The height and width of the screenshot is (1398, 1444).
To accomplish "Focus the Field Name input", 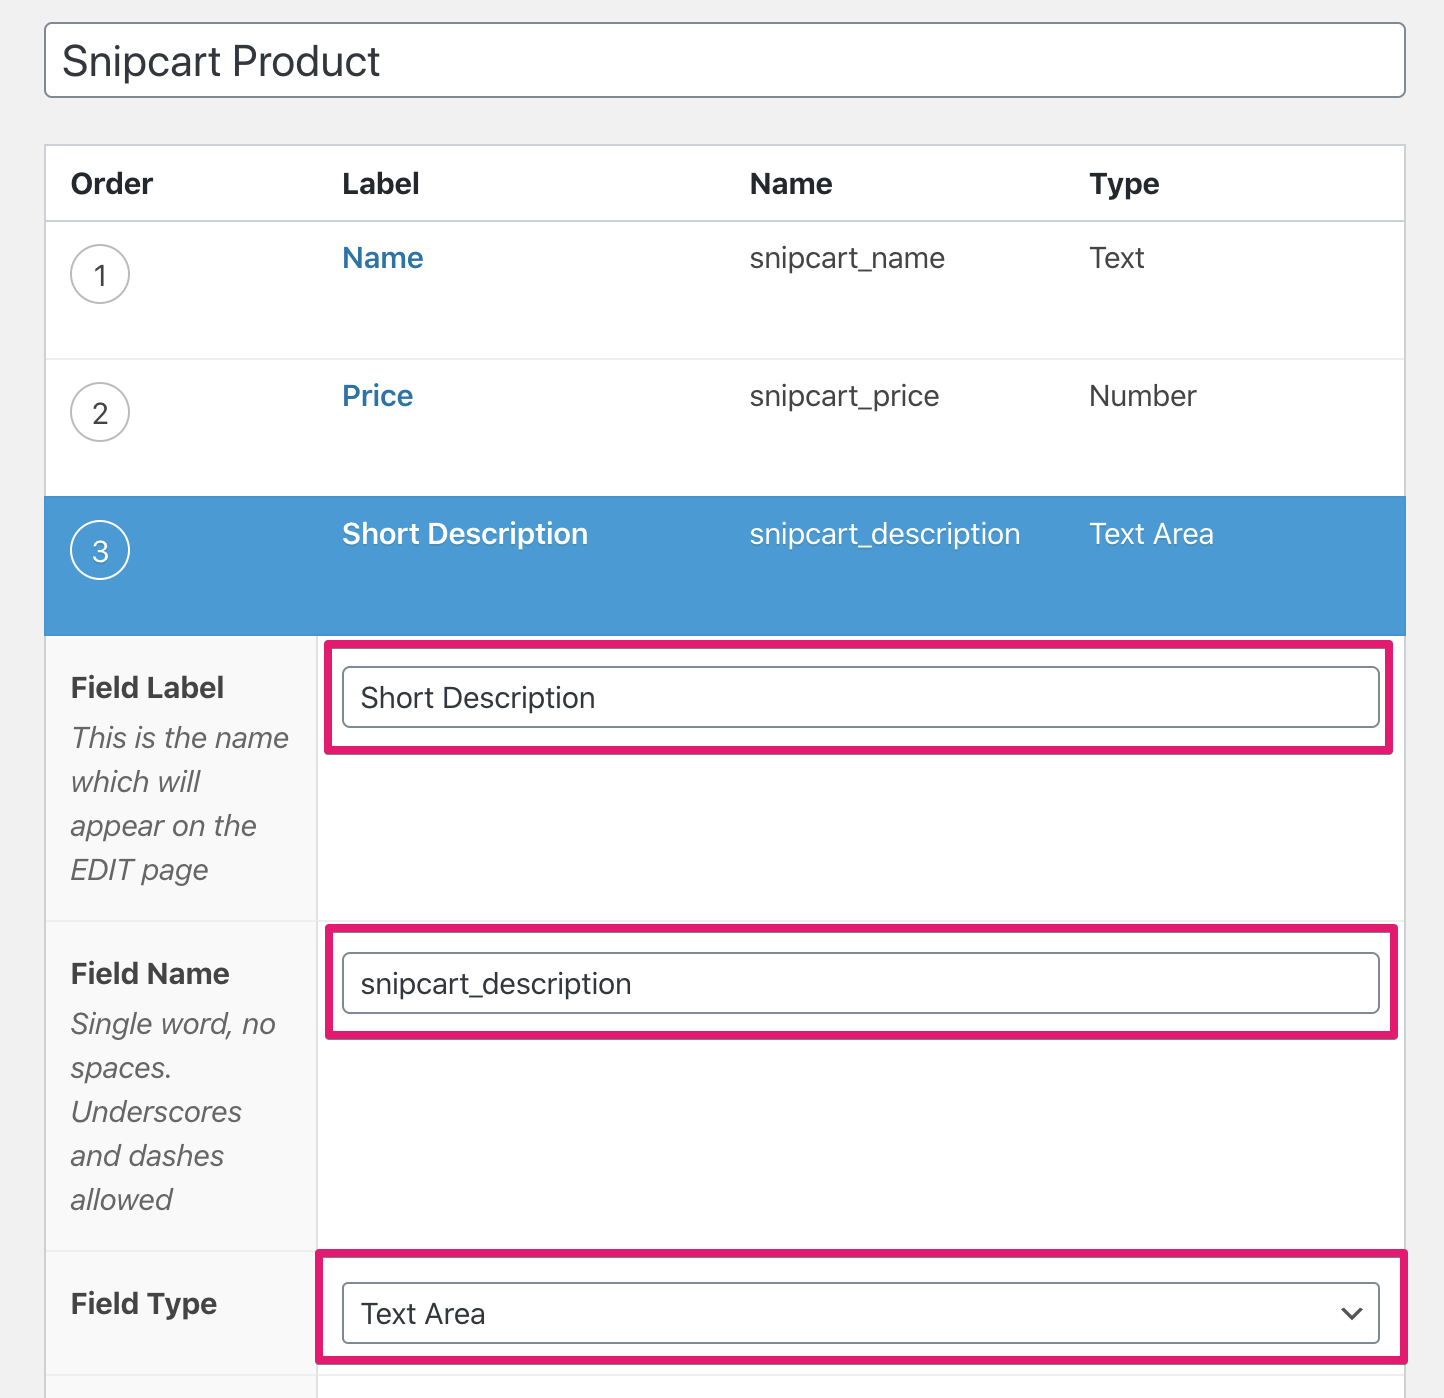I will pyautogui.click(x=861, y=983).
